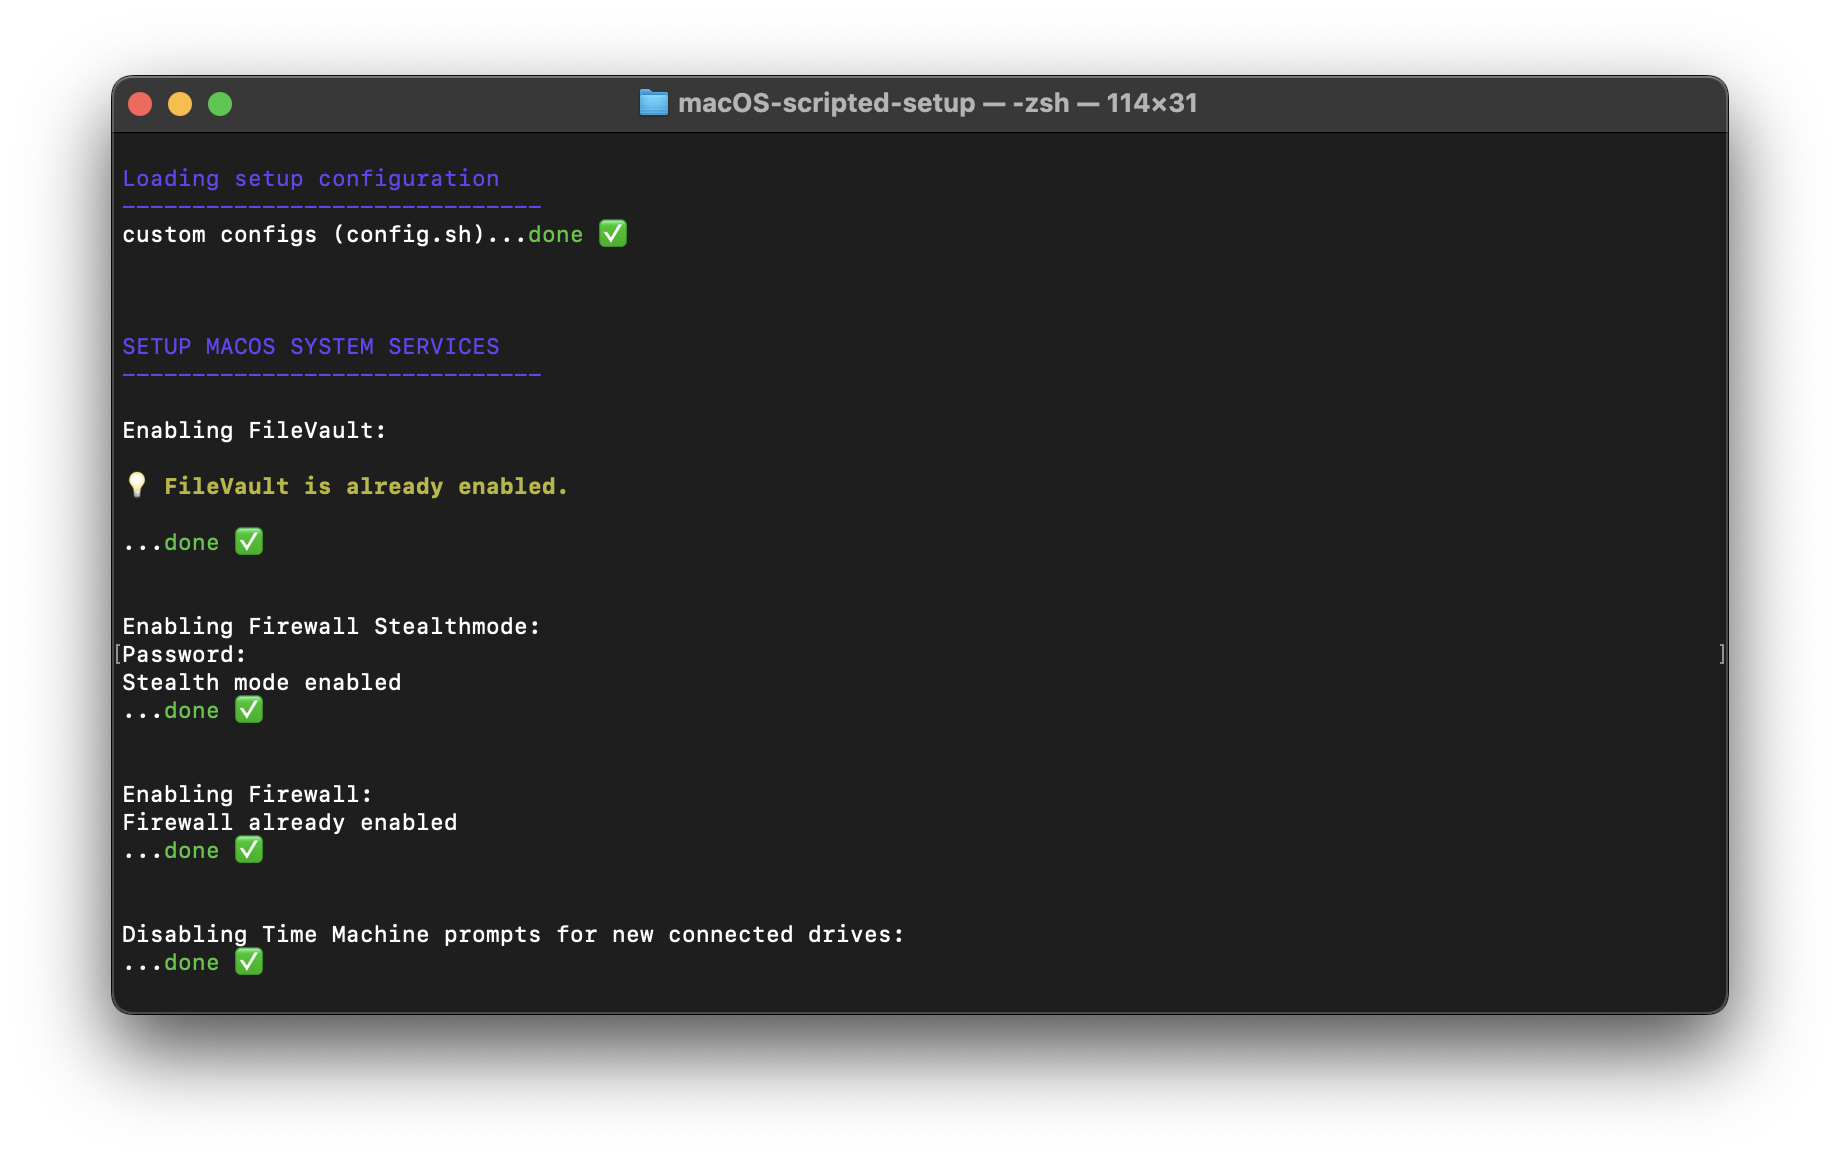Click the checkmark under the FileVault enabled message
1840x1162 pixels.
point(248,542)
